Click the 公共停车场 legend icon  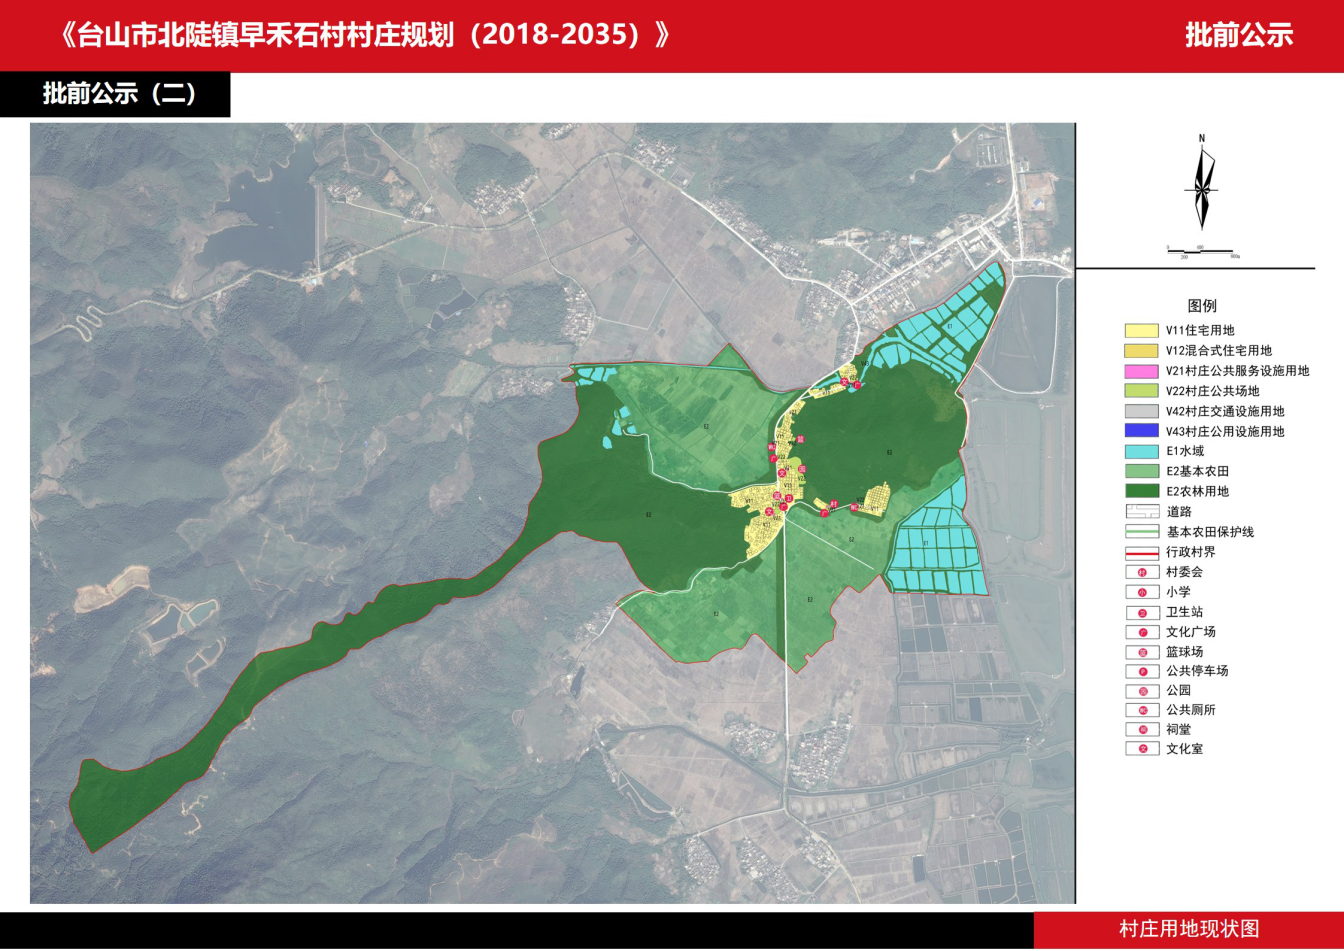tap(1141, 671)
